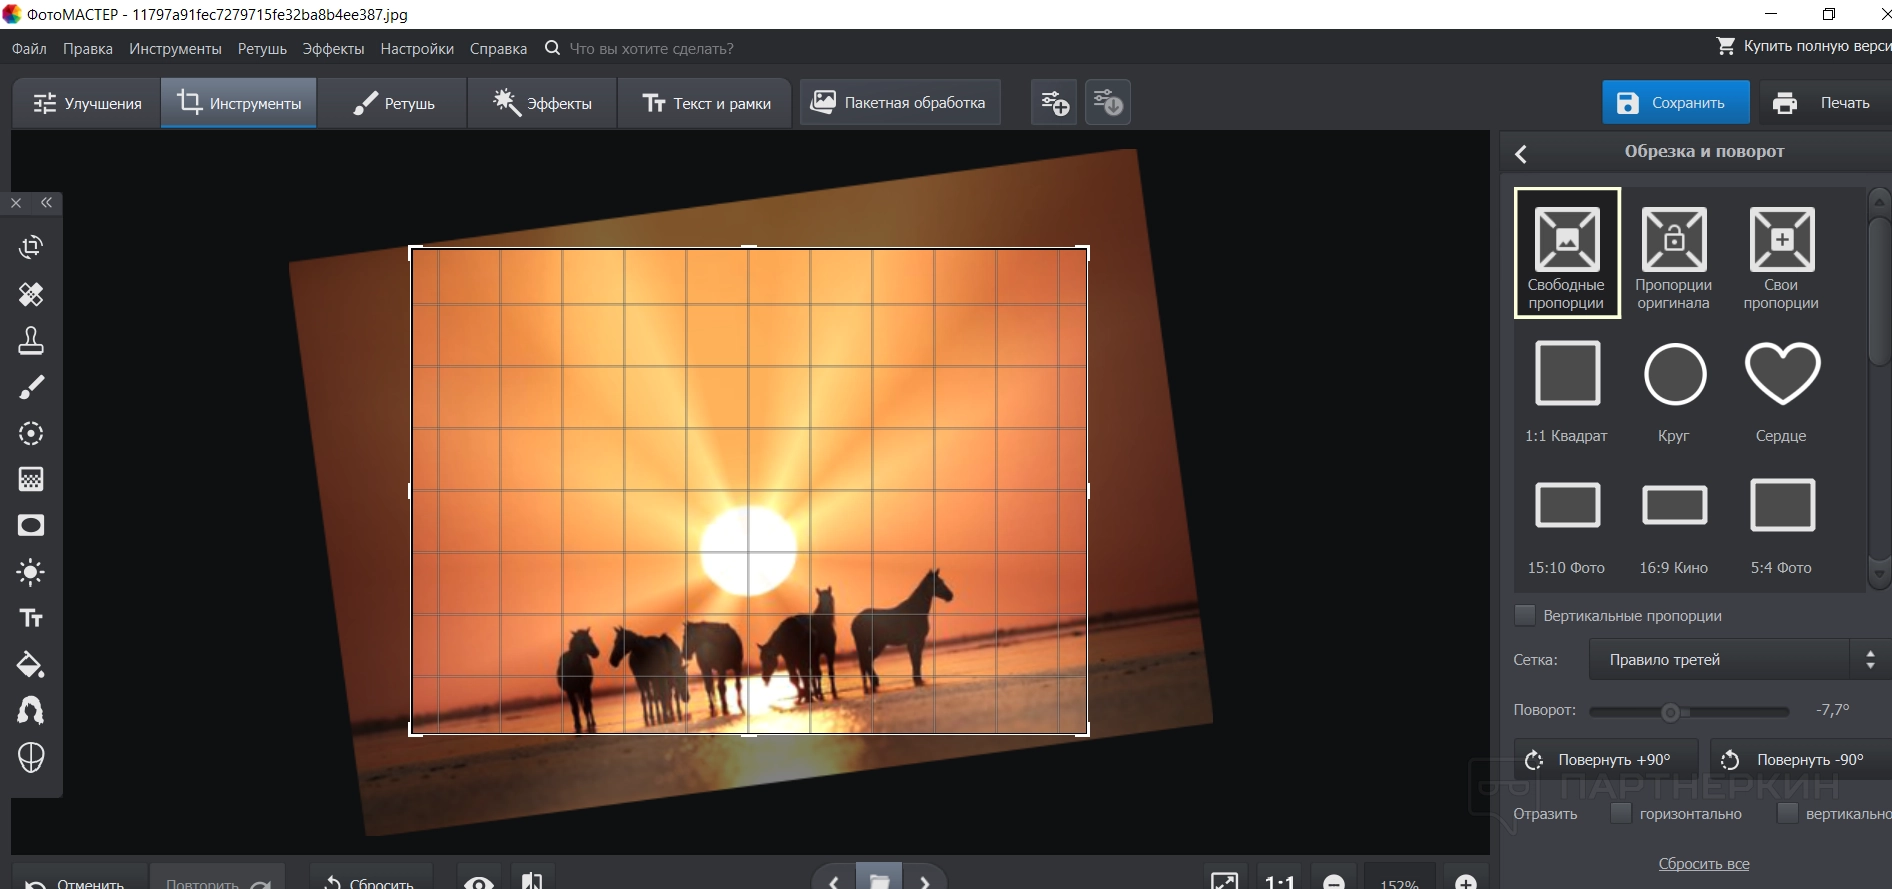Click the Сохранить button
Viewport: 1892px width, 889px height.
coord(1675,103)
